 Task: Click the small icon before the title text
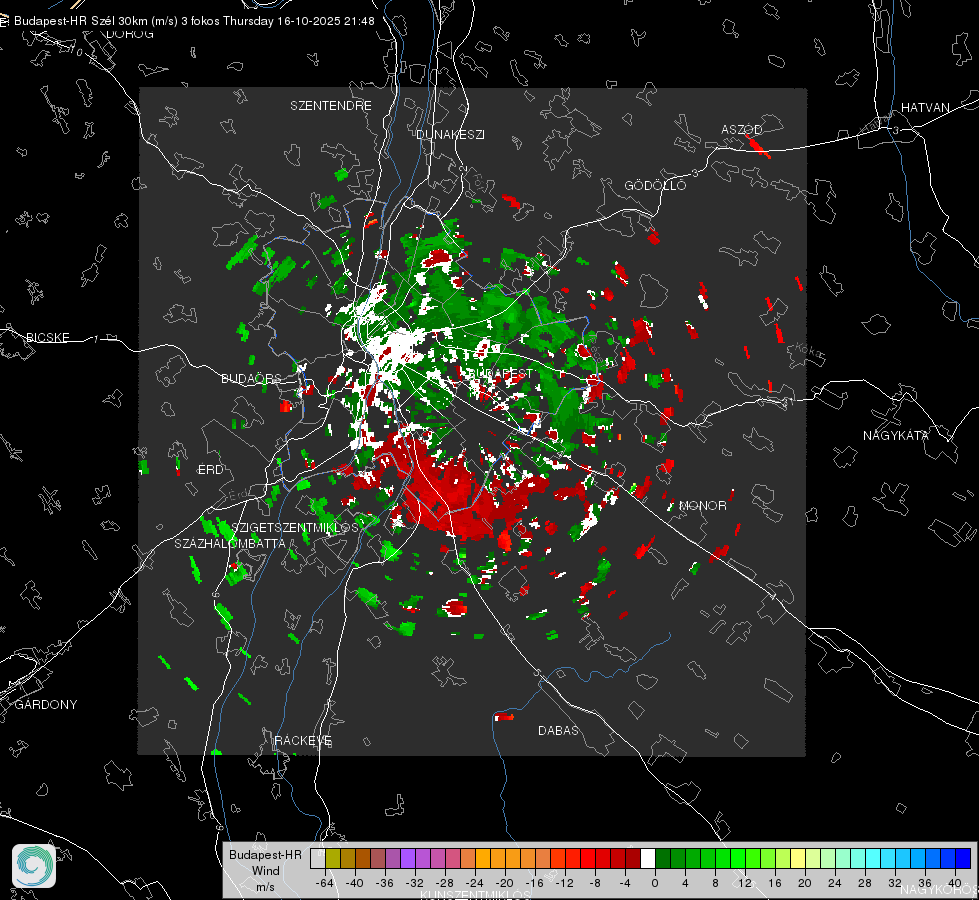pos(4,21)
